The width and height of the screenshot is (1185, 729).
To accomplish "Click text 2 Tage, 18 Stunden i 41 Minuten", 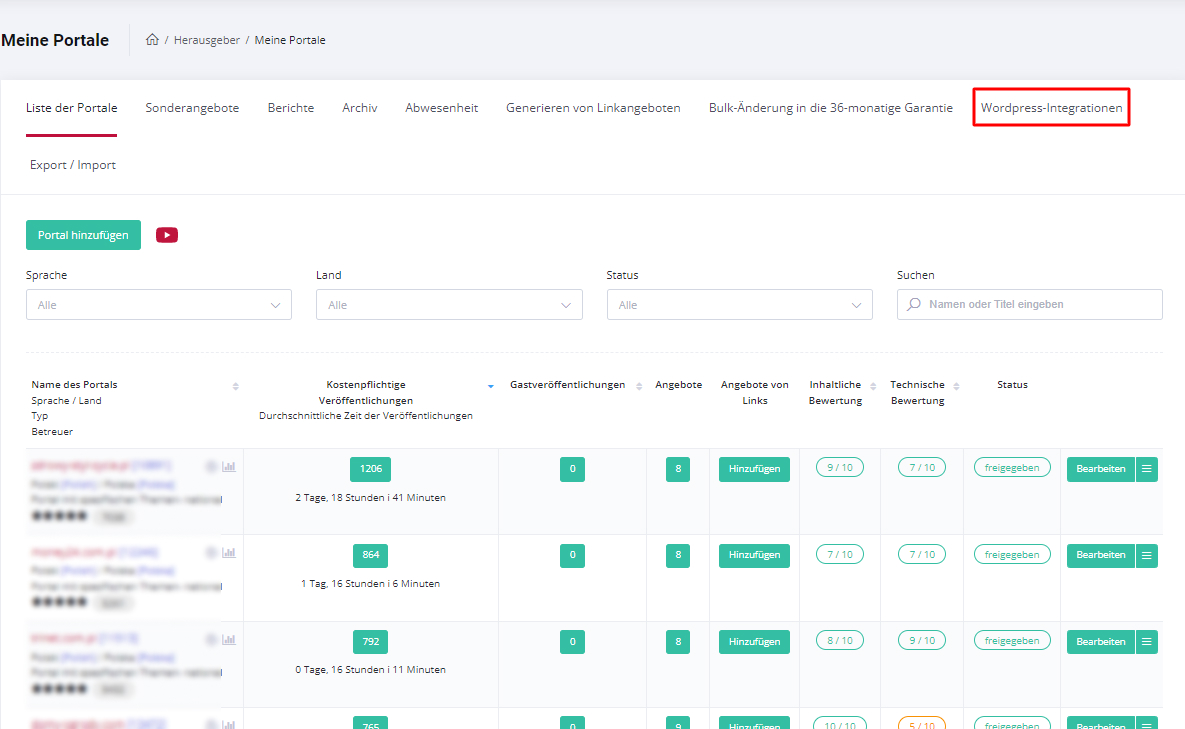I will 370,498.
